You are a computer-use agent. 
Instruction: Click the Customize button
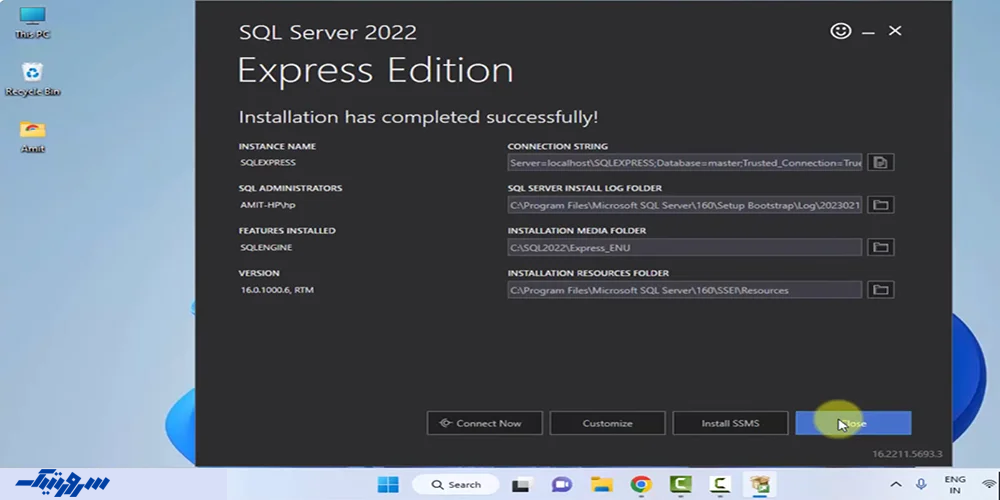tap(607, 423)
